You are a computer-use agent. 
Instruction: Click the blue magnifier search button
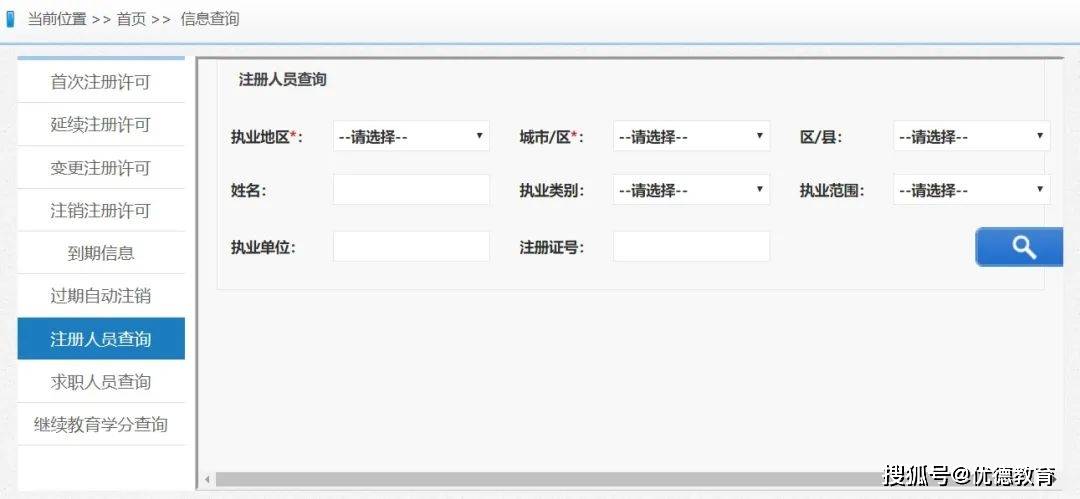1019,247
